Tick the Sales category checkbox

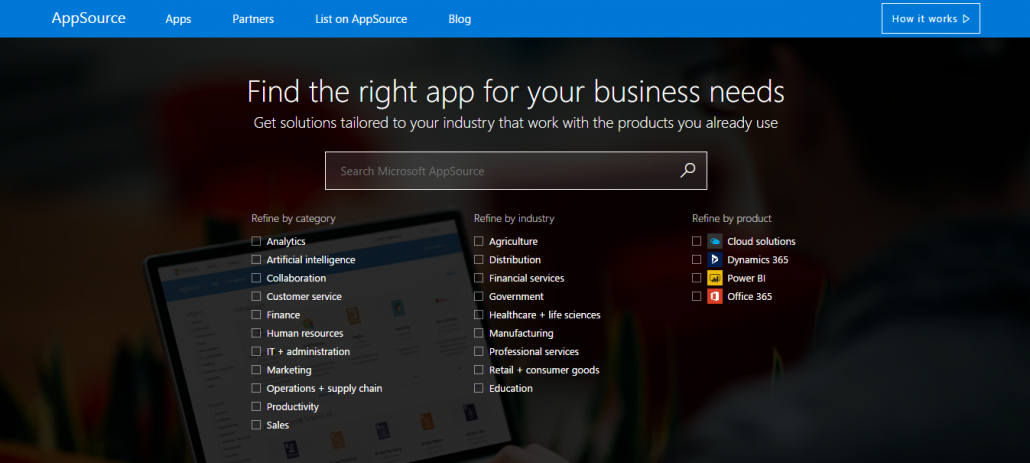coord(256,425)
